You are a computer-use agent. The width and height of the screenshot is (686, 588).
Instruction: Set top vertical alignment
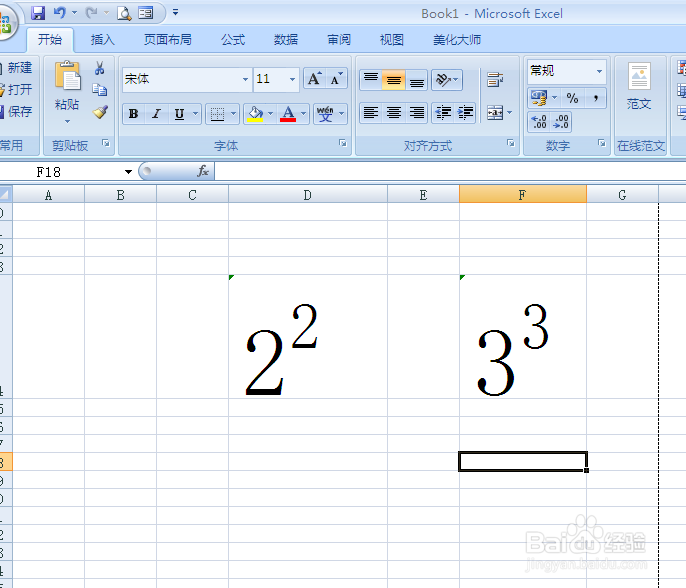click(371, 80)
